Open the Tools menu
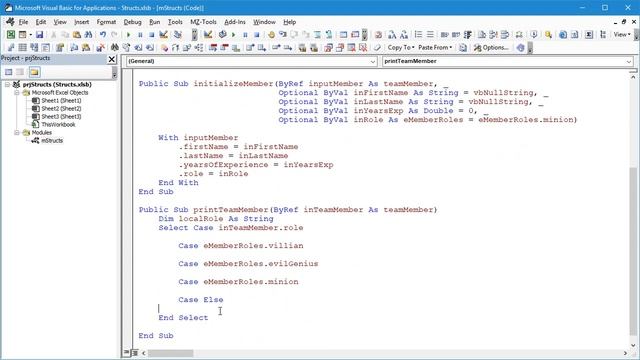The width and height of the screenshot is (640, 360). [x=175, y=22]
